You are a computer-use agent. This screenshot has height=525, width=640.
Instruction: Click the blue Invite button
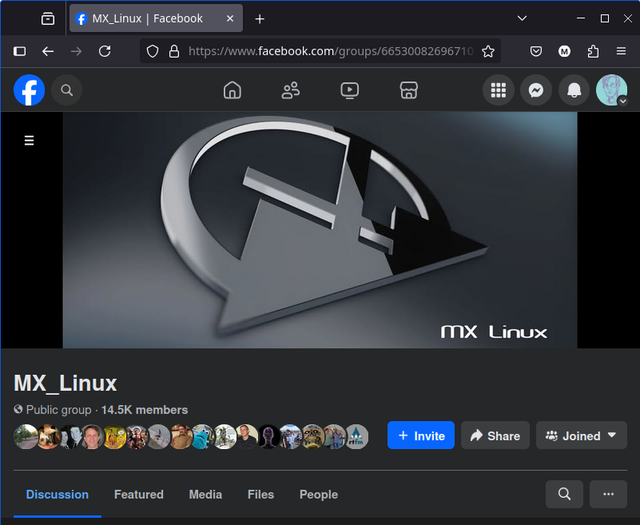click(x=421, y=436)
